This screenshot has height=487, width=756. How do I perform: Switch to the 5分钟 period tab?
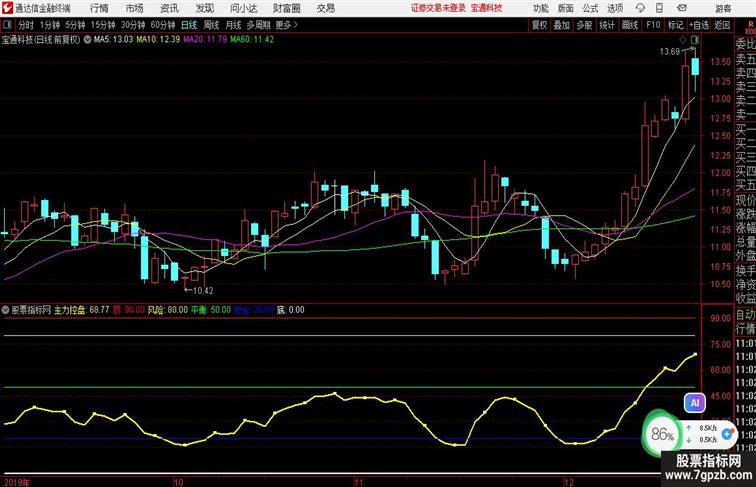75,25
